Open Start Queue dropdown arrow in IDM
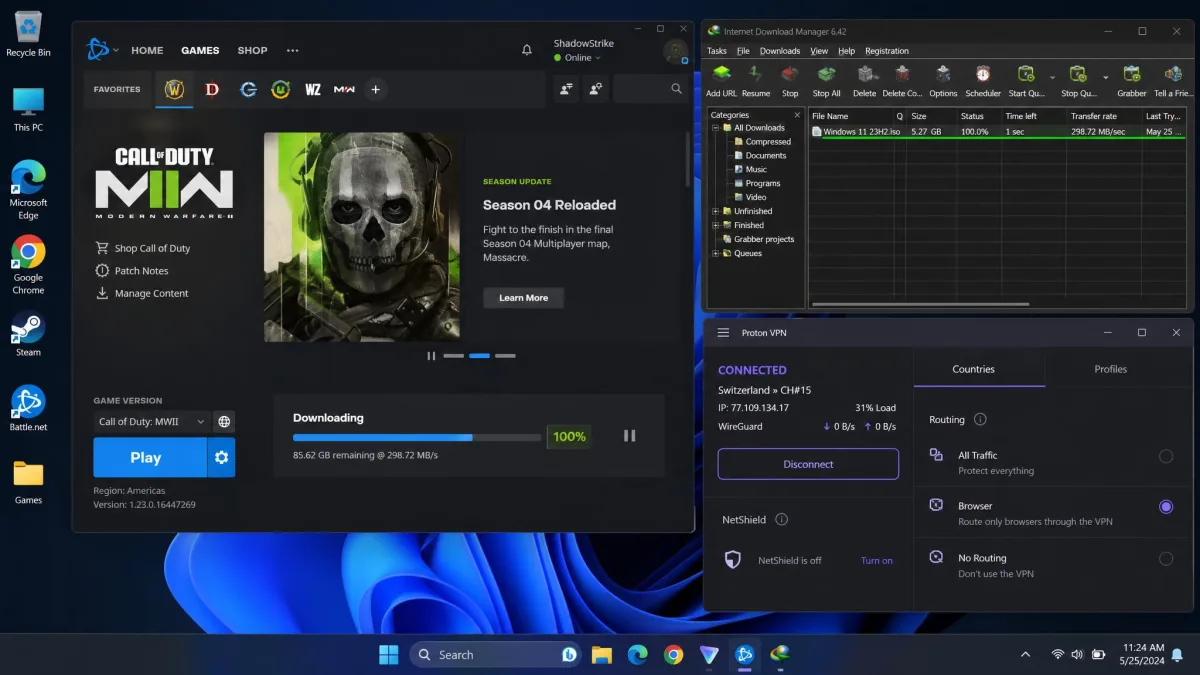 point(1052,77)
